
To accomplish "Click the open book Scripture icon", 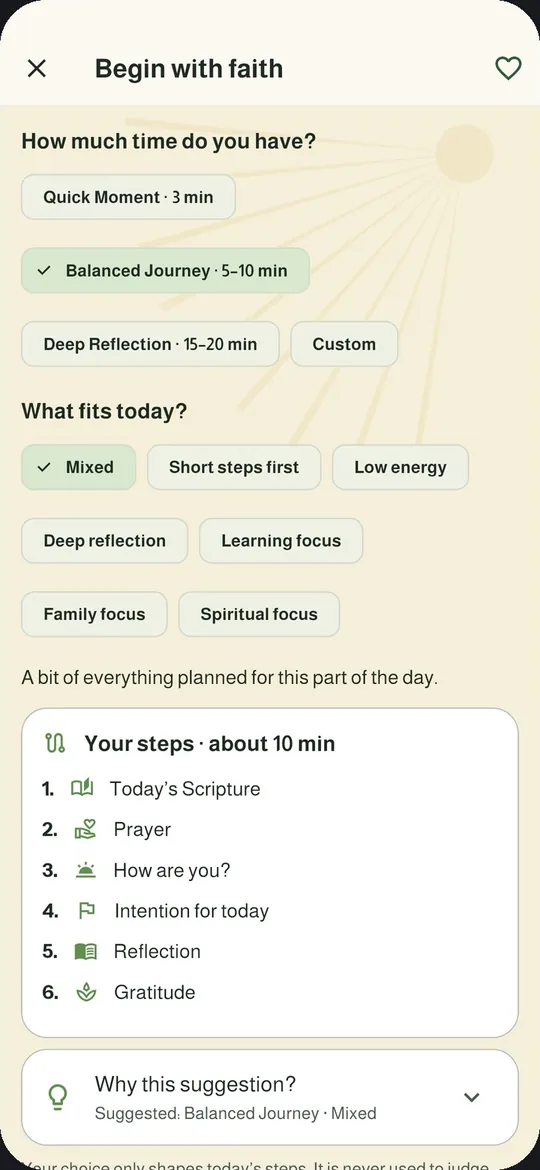I will [x=81, y=788].
